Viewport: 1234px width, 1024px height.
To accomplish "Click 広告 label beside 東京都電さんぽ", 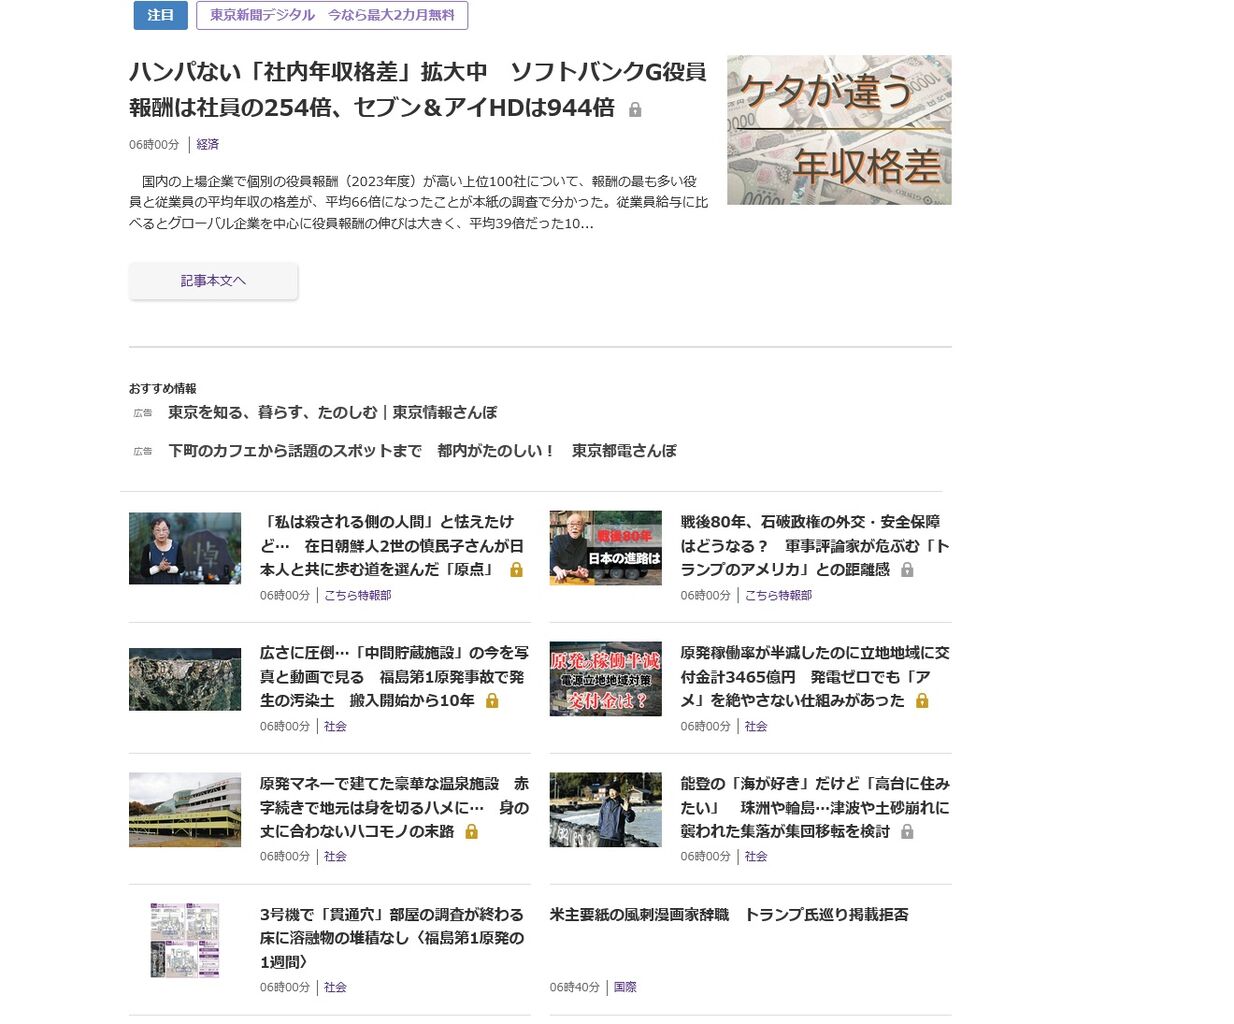I will 143,452.
